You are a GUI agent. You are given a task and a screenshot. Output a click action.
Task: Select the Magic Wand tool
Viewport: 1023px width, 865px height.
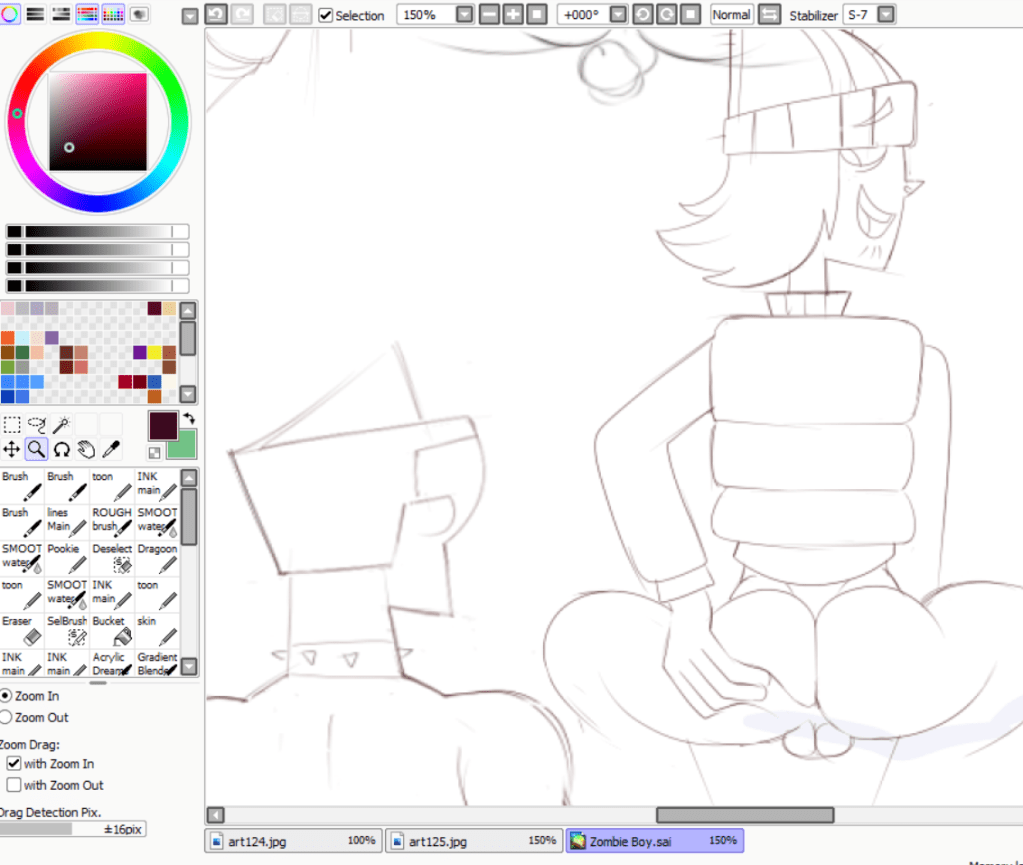[x=62, y=425]
